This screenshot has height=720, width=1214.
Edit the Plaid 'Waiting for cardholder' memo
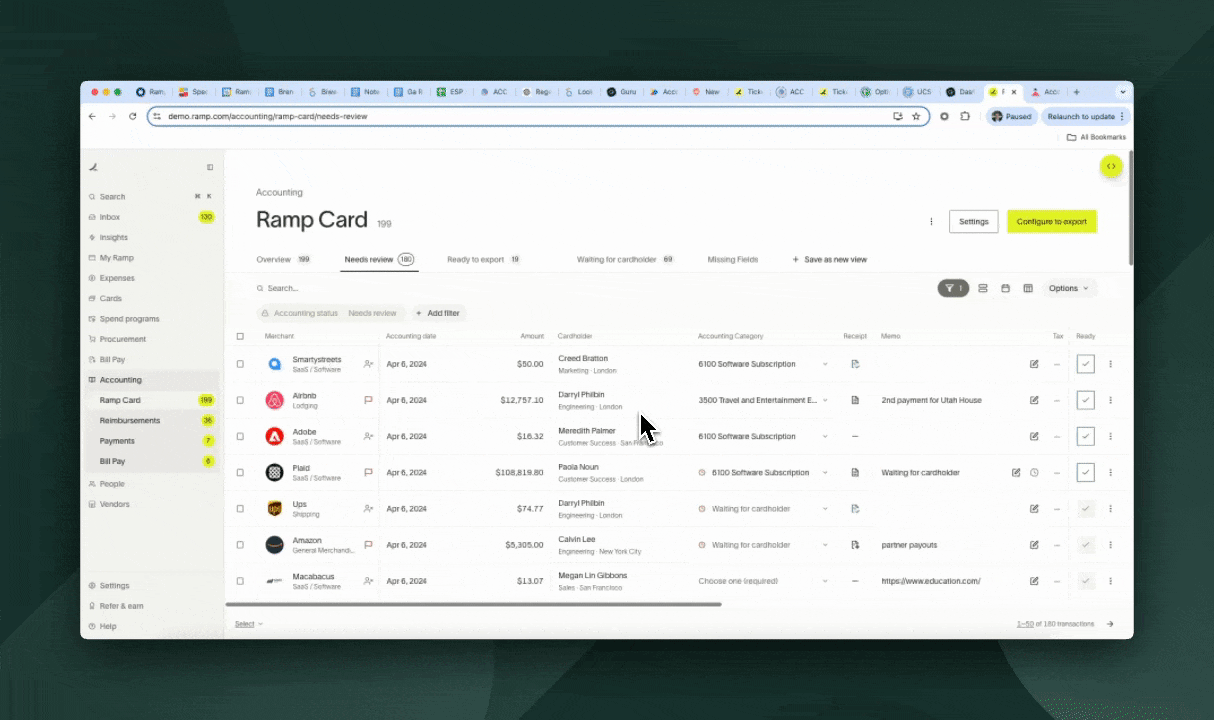(1016, 472)
